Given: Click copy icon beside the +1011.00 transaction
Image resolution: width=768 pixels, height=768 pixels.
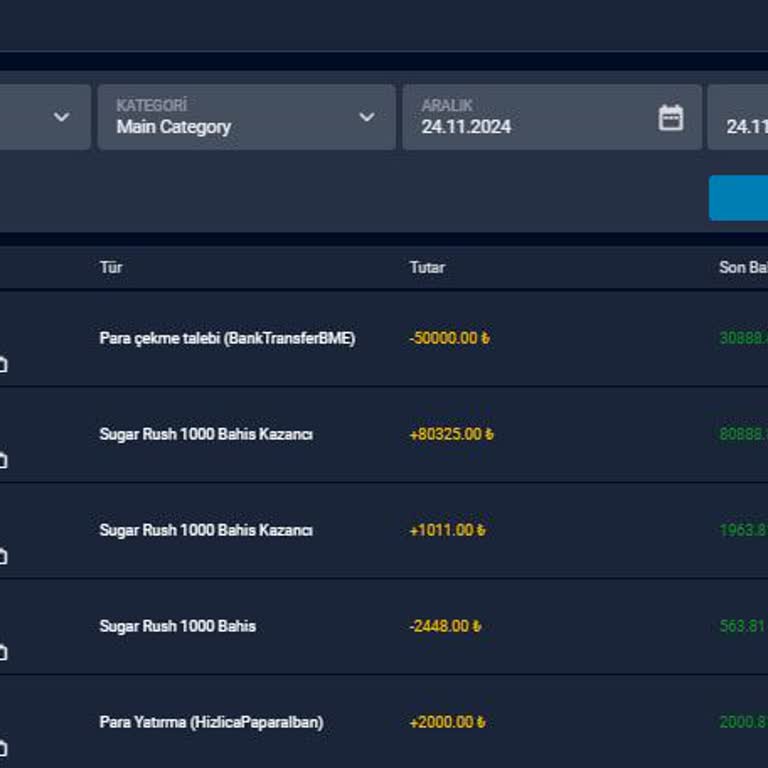Looking at the screenshot, I should [x=3, y=556].
